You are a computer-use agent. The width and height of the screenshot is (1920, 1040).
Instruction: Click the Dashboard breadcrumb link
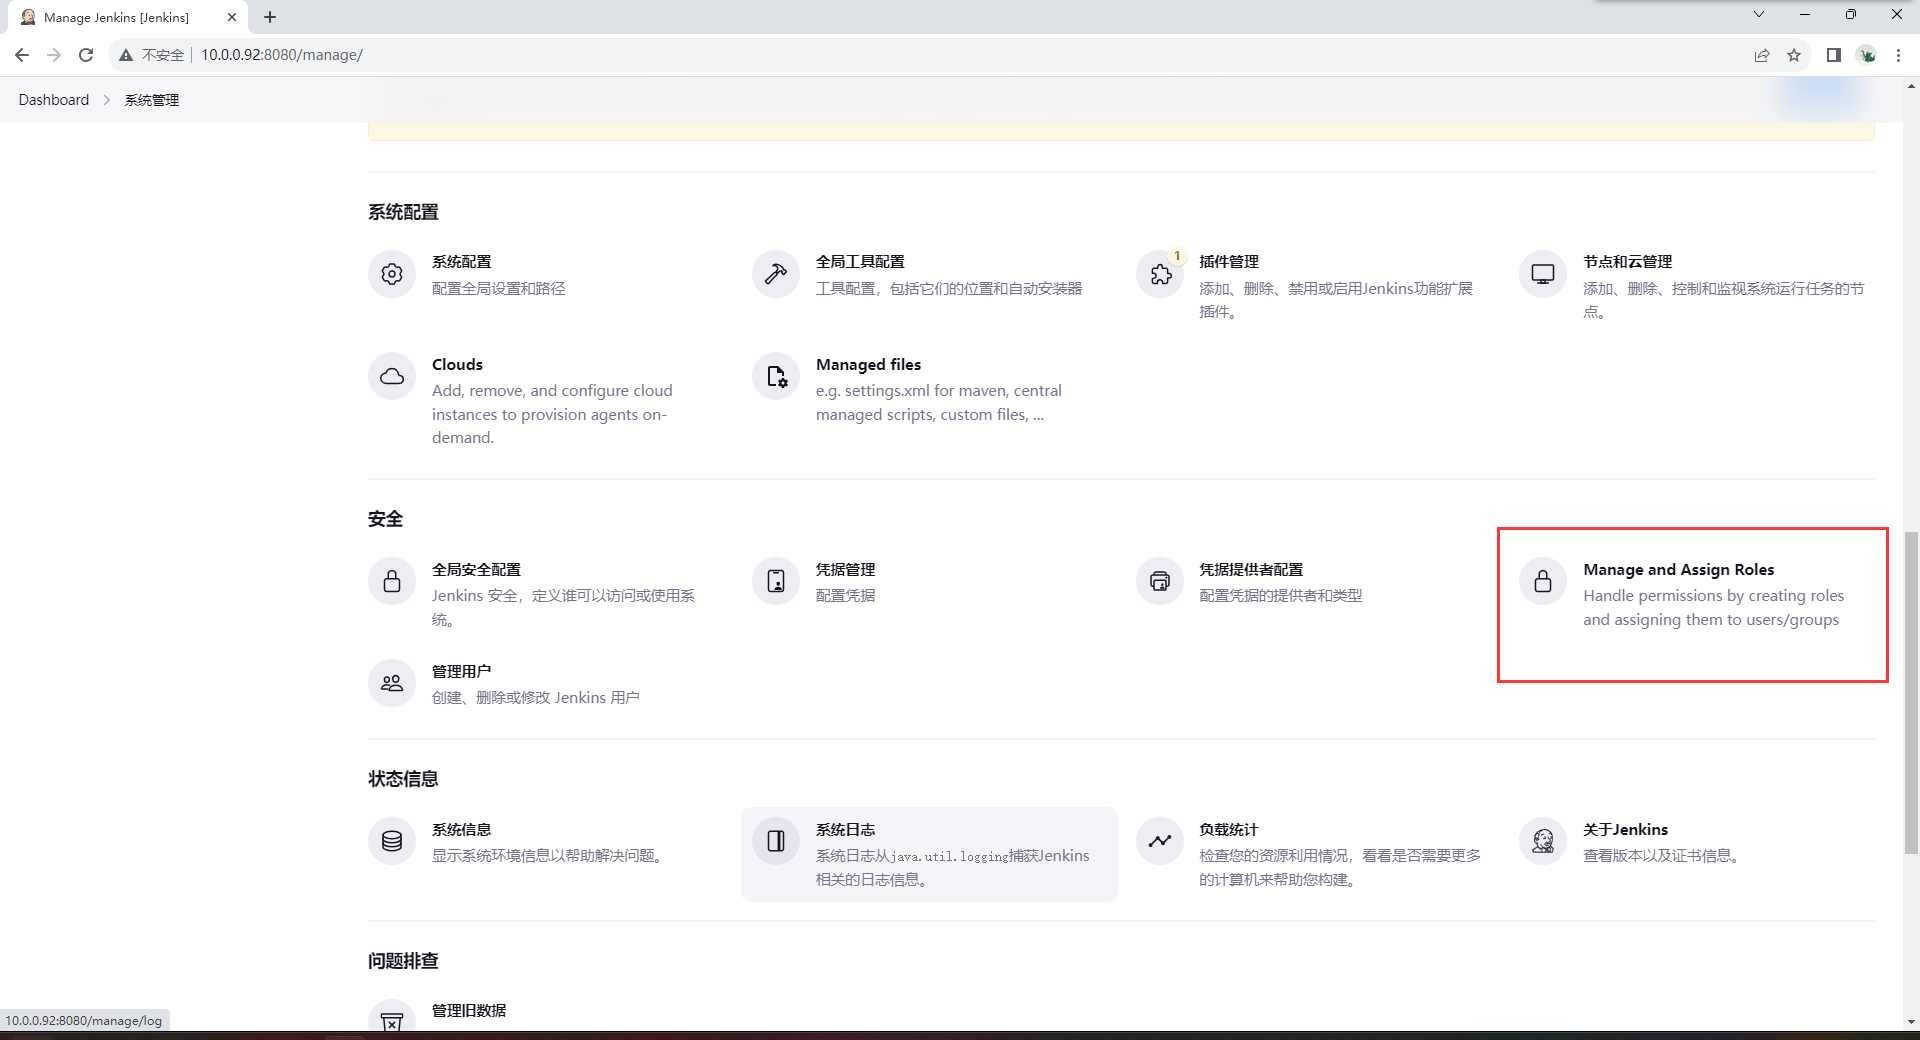point(54,100)
